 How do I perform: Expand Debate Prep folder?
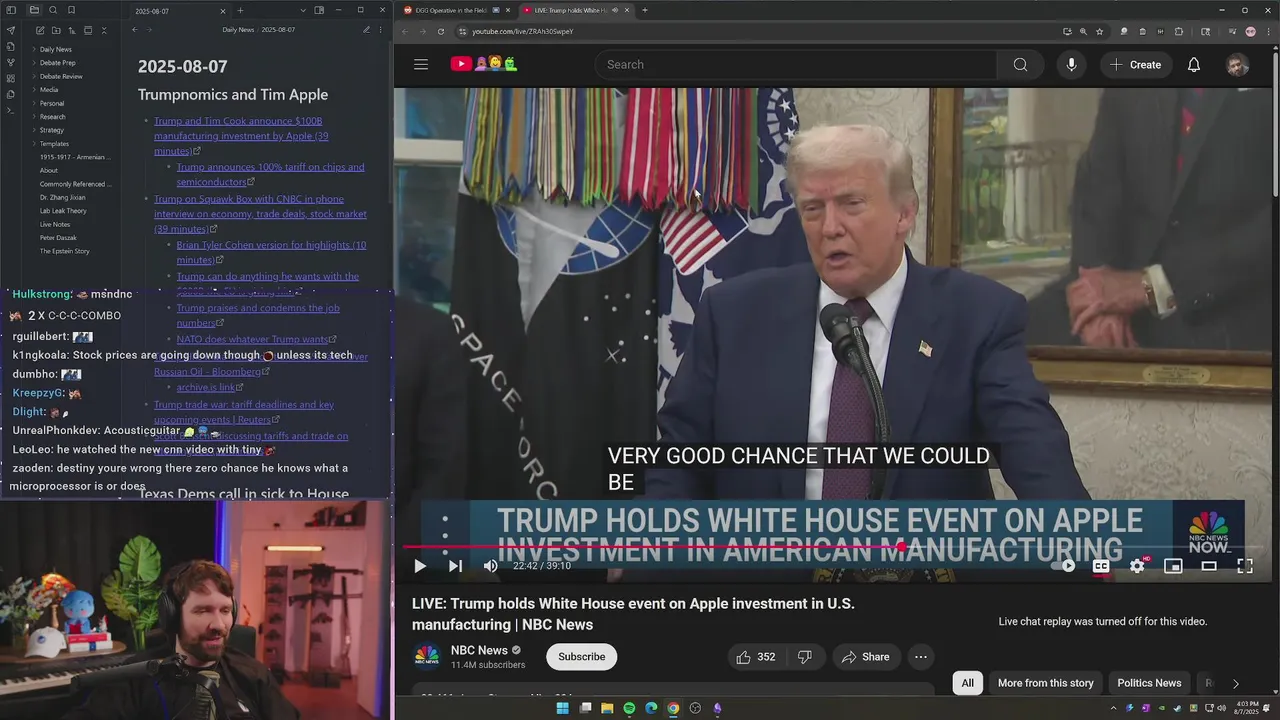pyautogui.click(x=57, y=63)
